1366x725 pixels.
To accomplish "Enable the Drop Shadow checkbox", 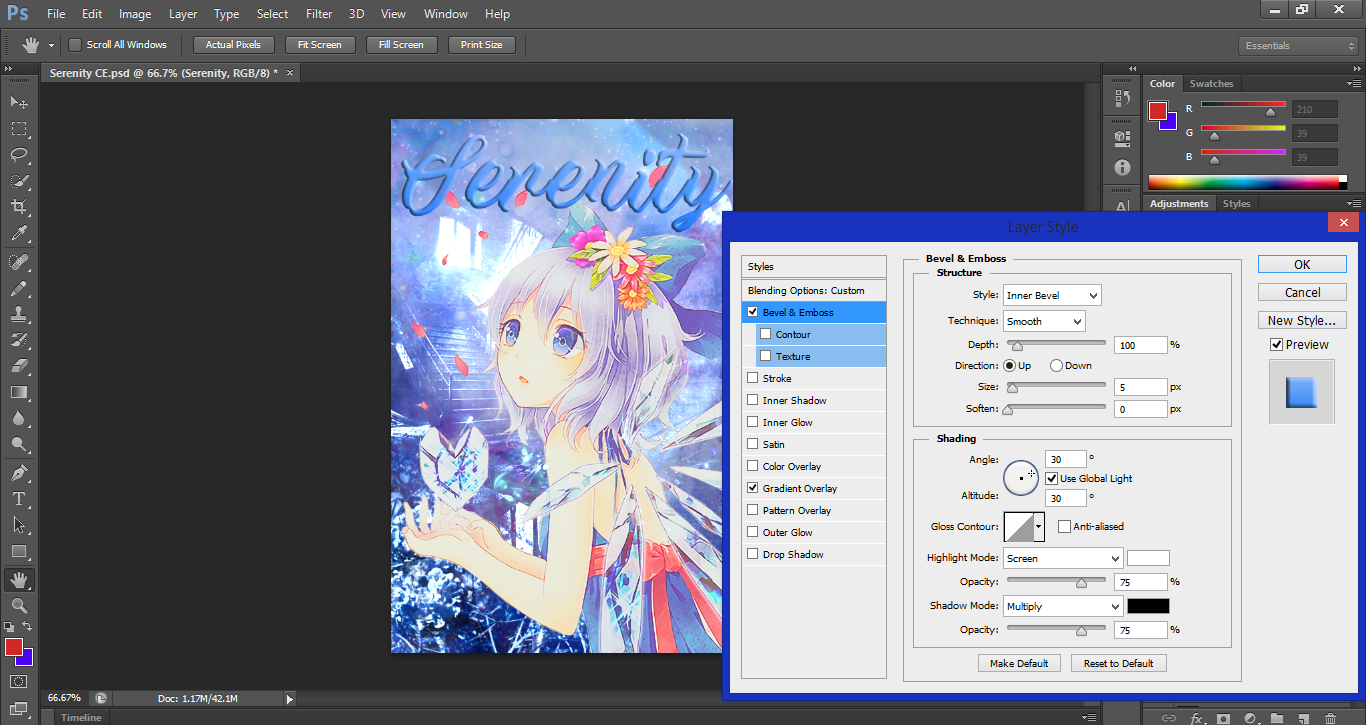I will point(753,554).
